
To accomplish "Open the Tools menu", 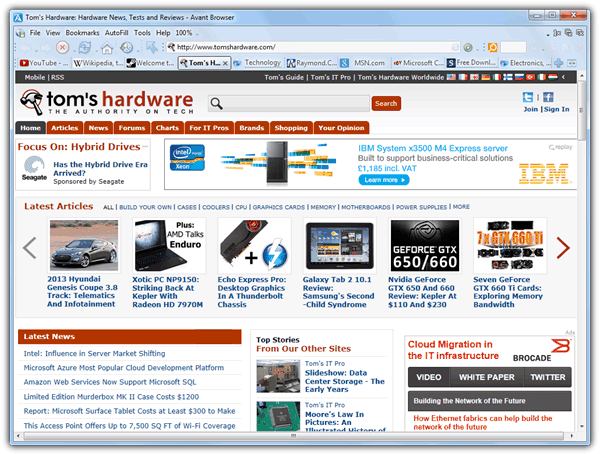I will (x=142, y=33).
